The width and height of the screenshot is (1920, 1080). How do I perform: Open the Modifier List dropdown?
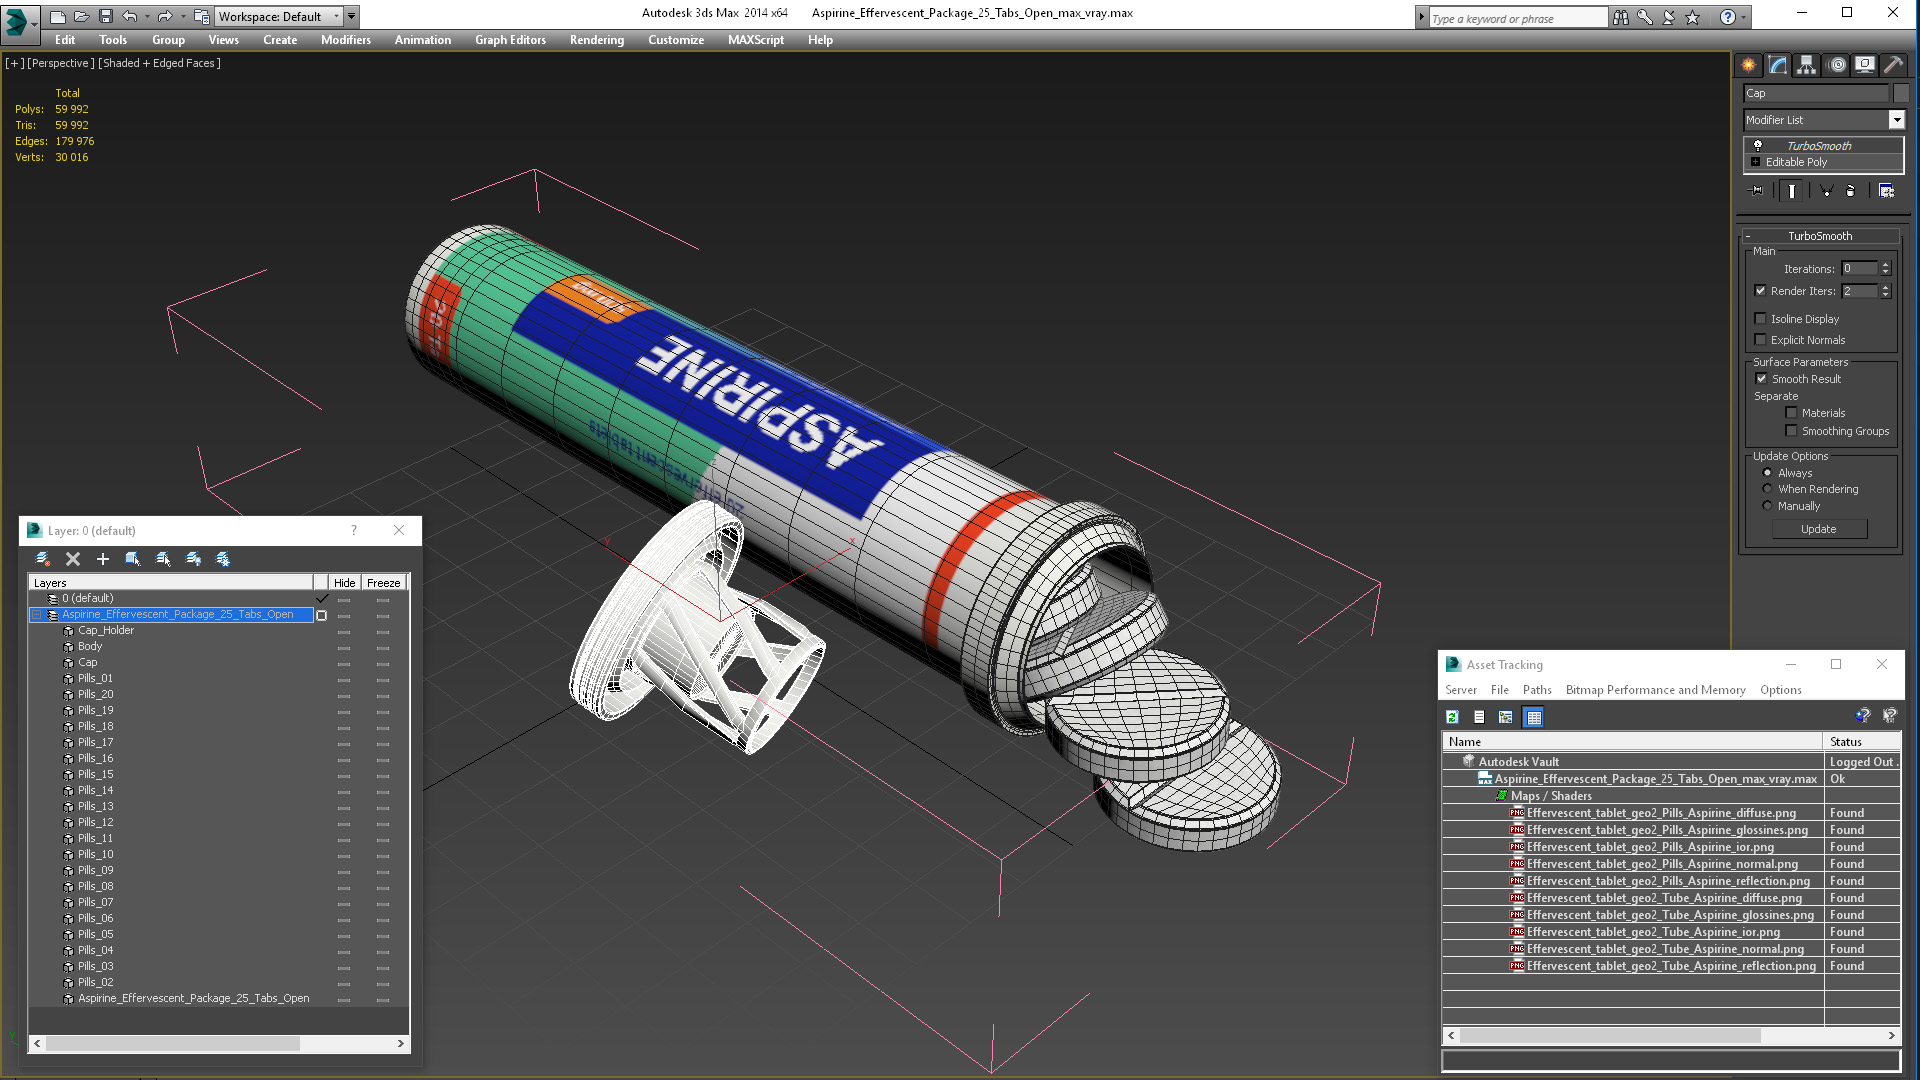1896,120
